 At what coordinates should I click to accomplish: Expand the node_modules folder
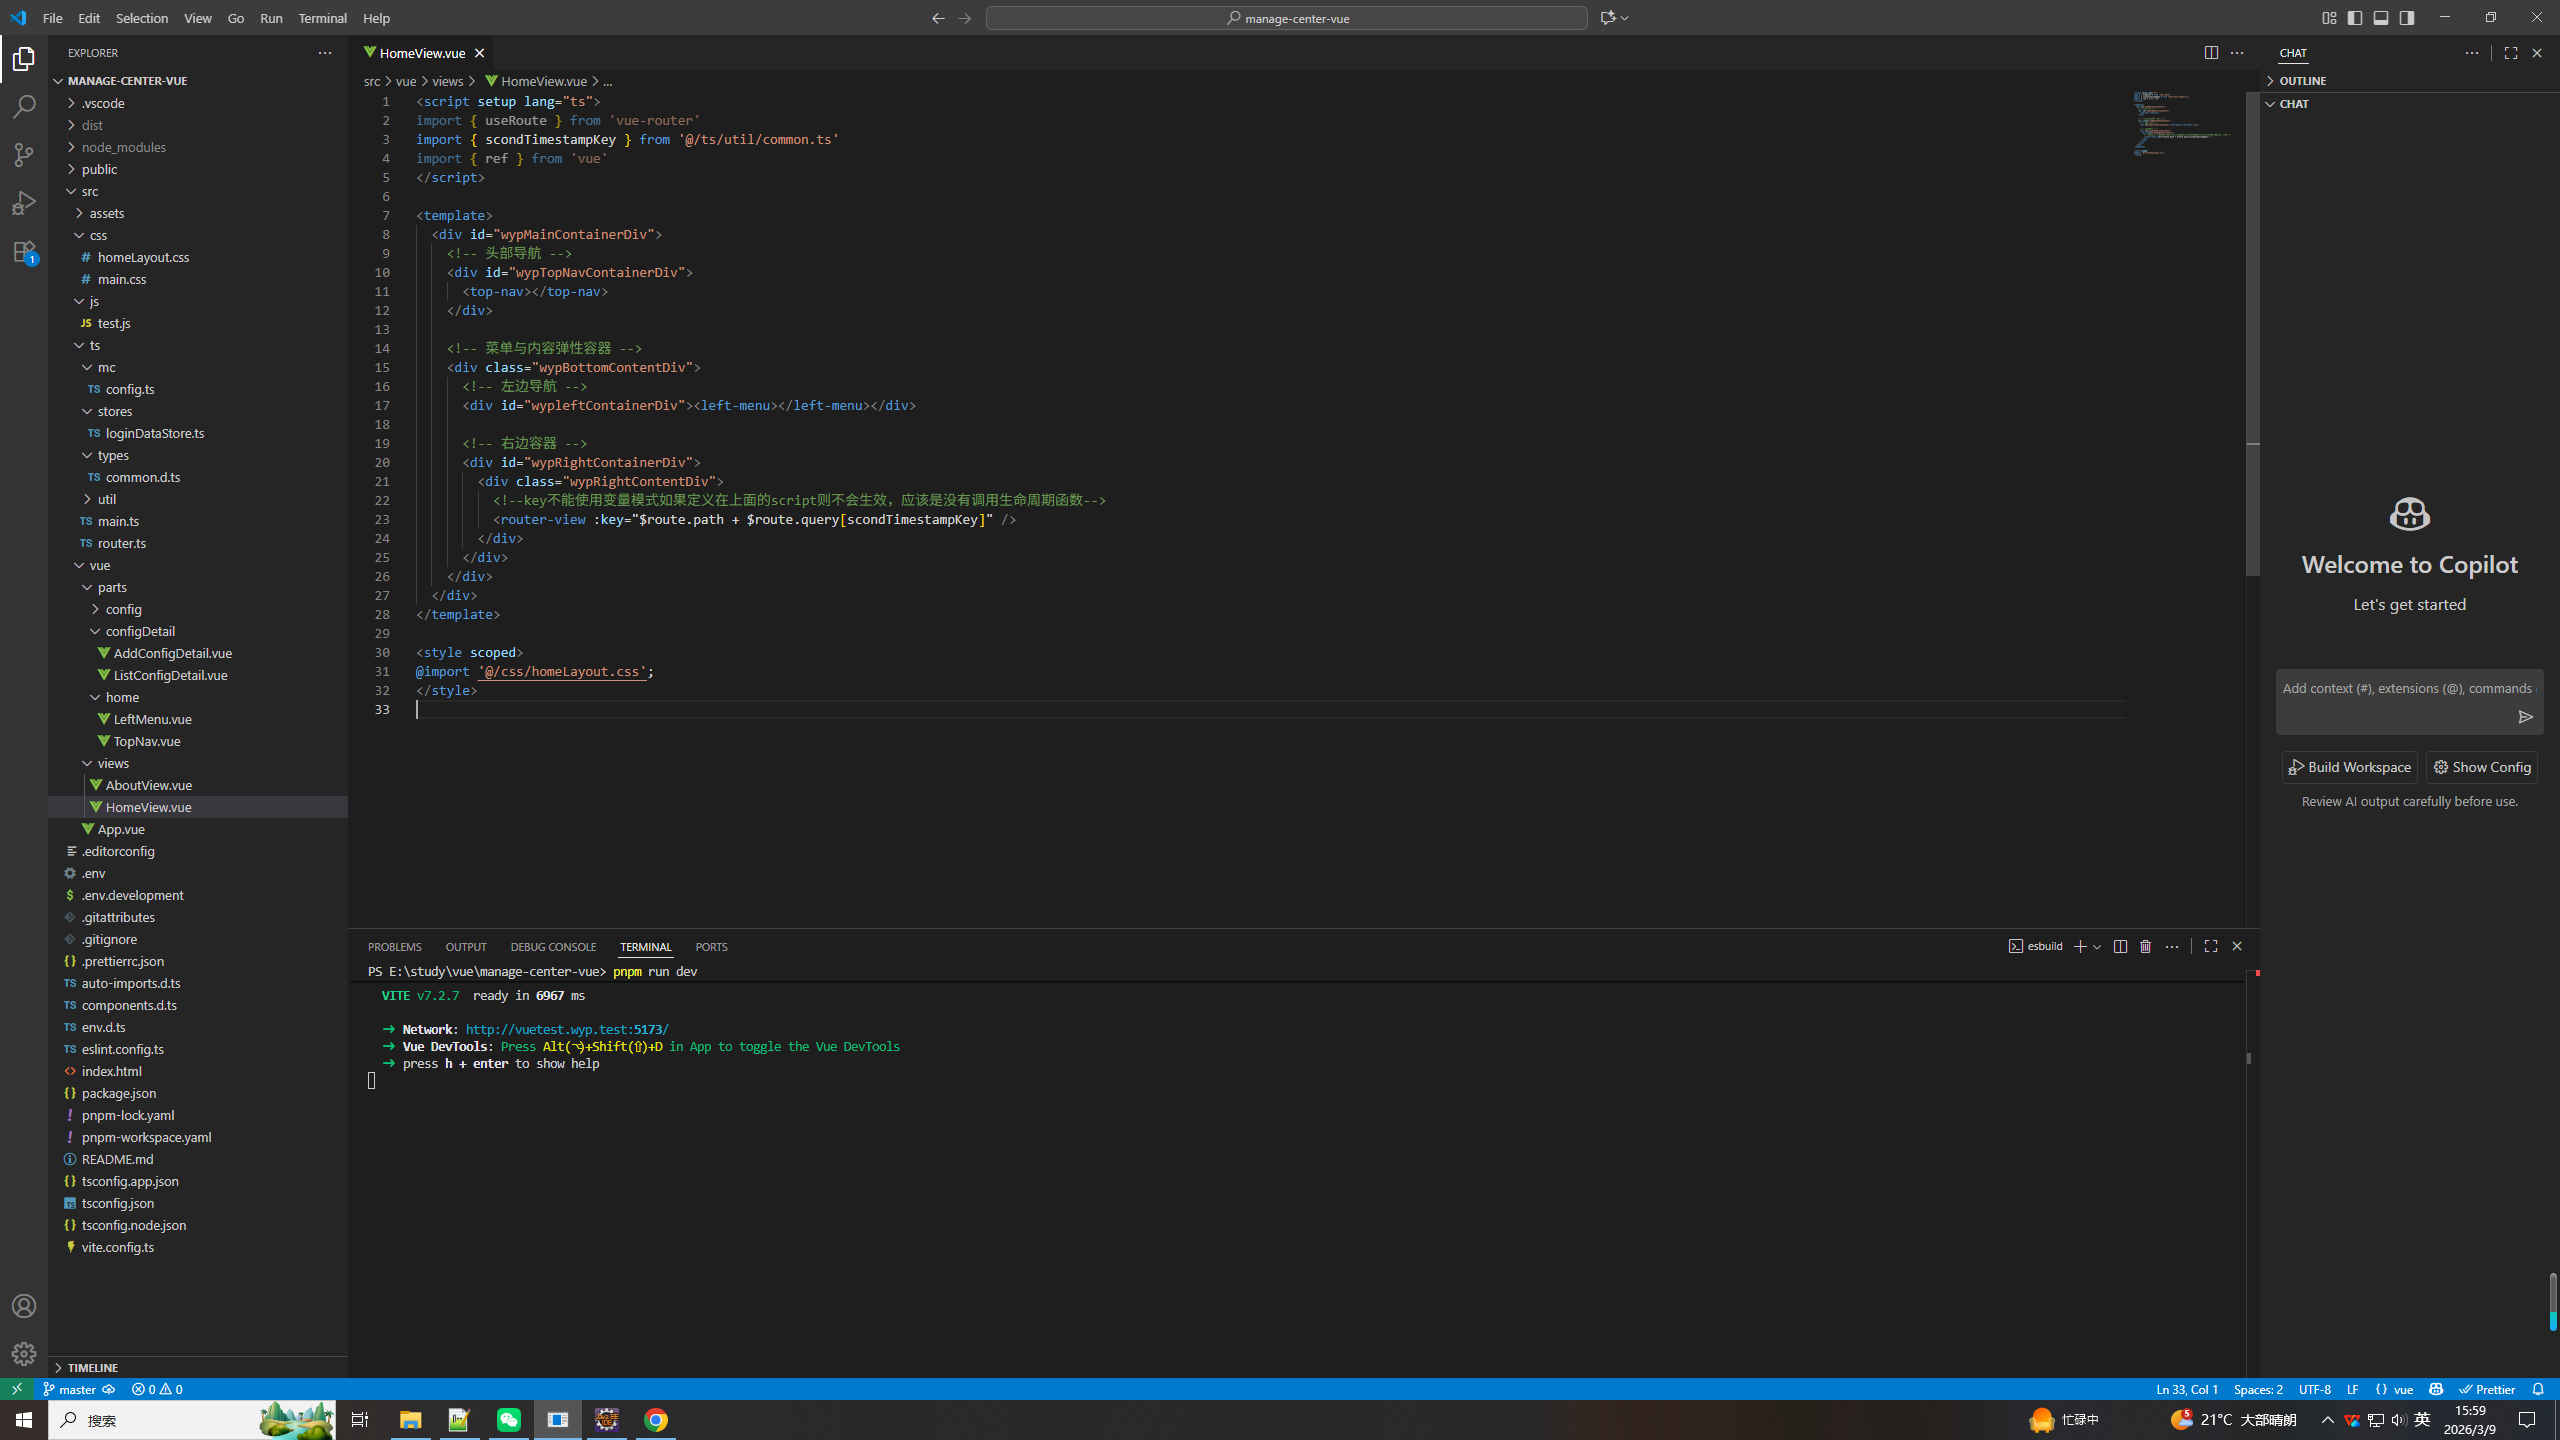pyautogui.click(x=198, y=147)
